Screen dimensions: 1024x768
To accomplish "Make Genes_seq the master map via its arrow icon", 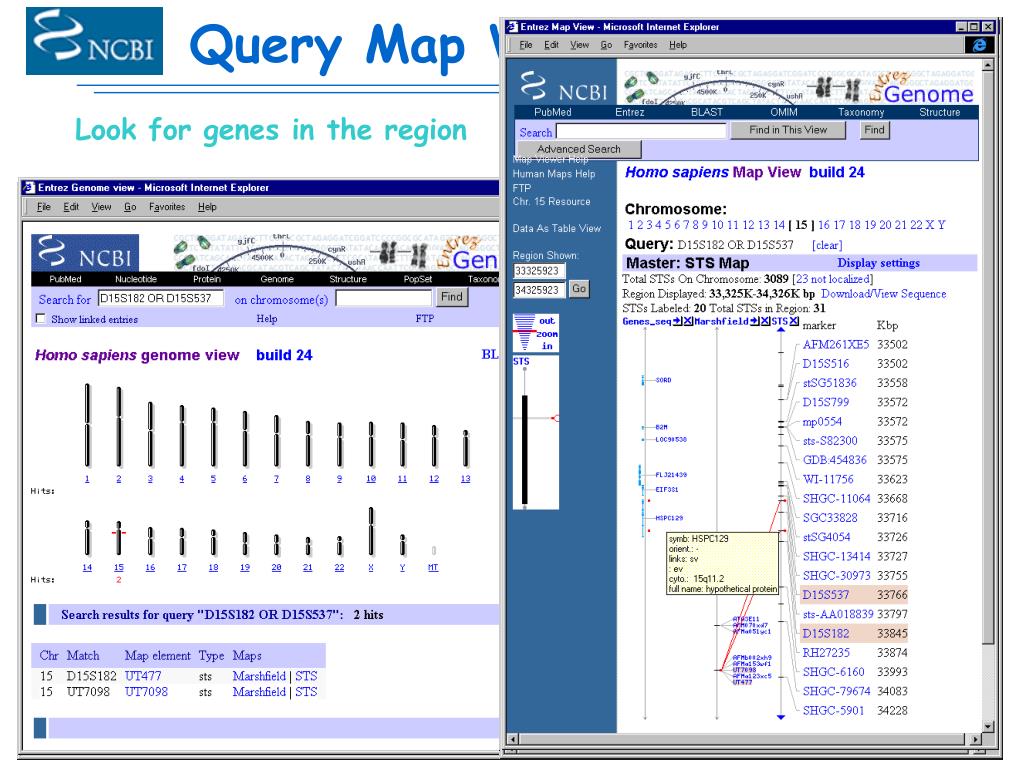I will (x=677, y=321).
